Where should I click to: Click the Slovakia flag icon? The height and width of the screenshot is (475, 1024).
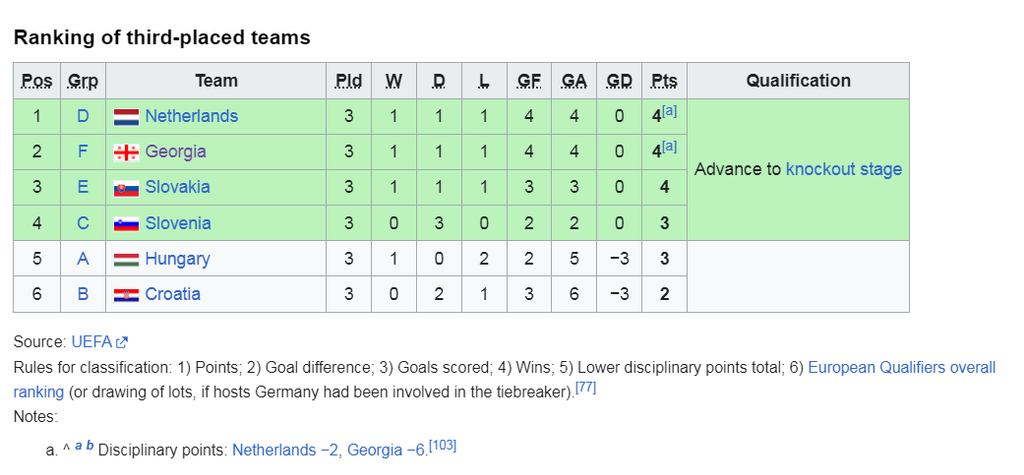pos(126,188)
